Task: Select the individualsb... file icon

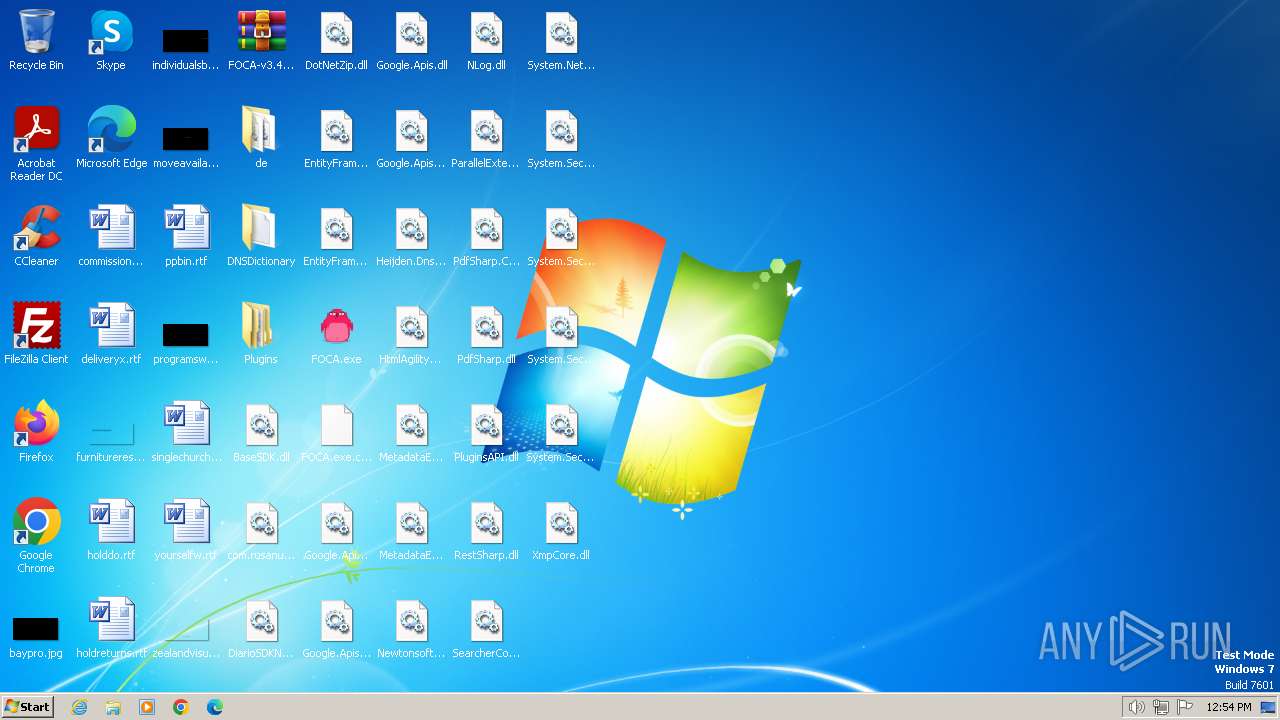Action: (x=186, y=40)
